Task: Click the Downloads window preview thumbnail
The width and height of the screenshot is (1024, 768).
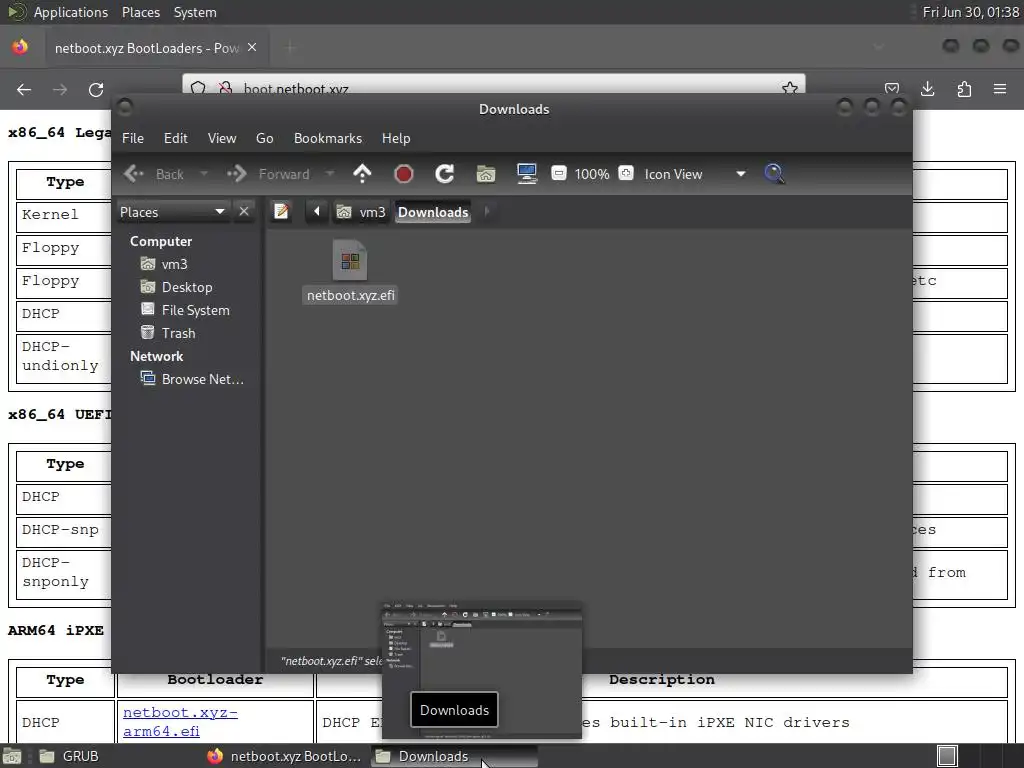Action: click(x=482, y=671)
